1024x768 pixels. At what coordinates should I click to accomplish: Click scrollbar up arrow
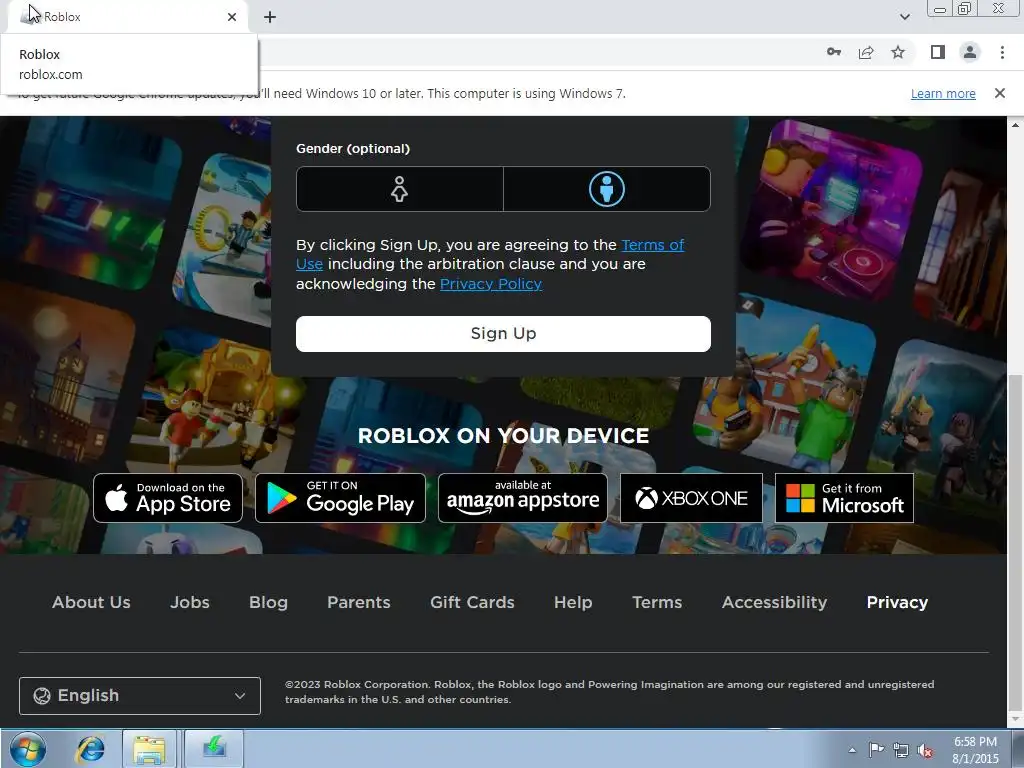[1015, 124]
